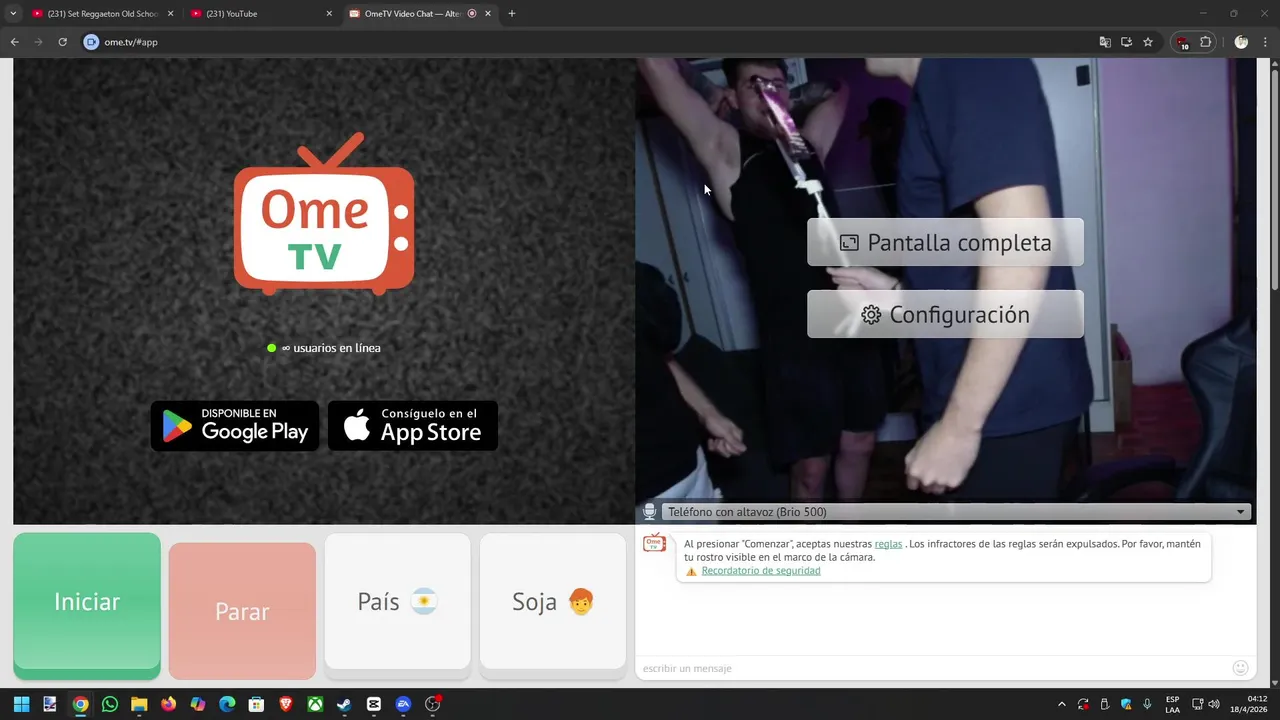The width and height of the screenshot is (1280, 720).
Task: Bookmark this page with the star icon
Action: point(1148,42)
